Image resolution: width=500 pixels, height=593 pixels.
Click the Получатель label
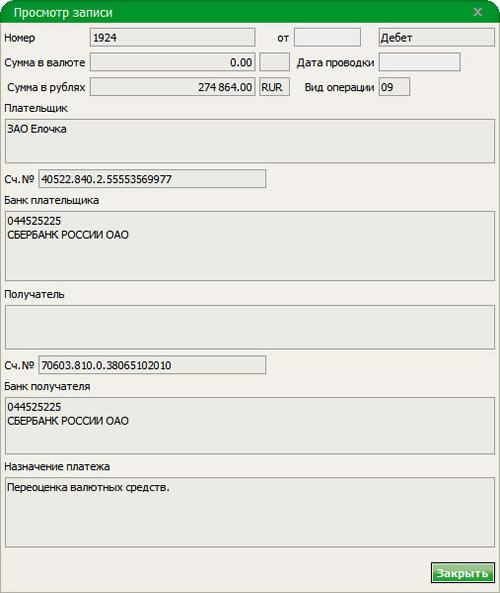pos(34,294)
